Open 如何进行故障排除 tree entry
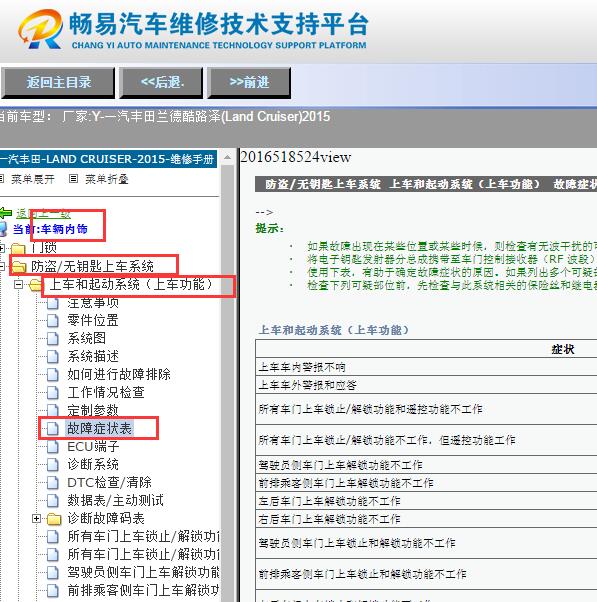This screenshot has width=597, height=602. pos(119,374)
